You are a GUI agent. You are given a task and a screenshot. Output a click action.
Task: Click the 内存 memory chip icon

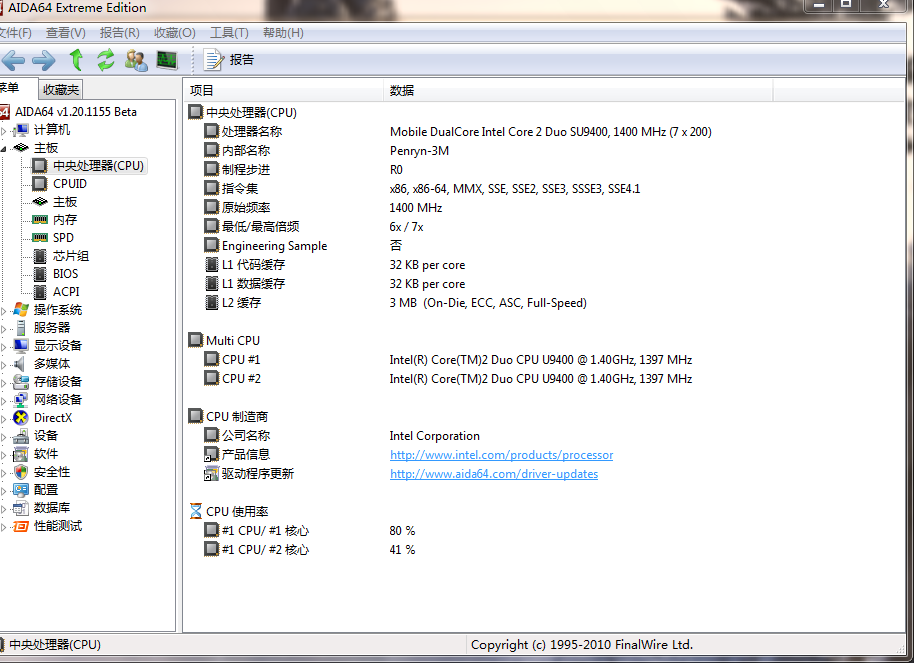(40, 220)
